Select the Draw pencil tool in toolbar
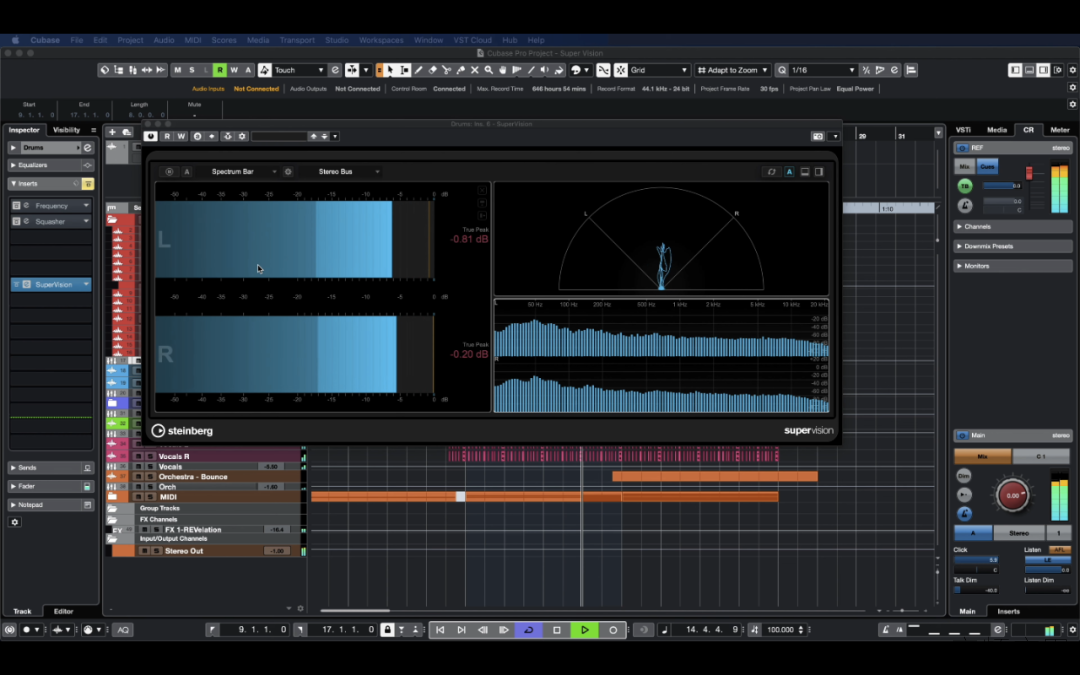This screenshot has height=675, width=1080. [x=418, y=70]
